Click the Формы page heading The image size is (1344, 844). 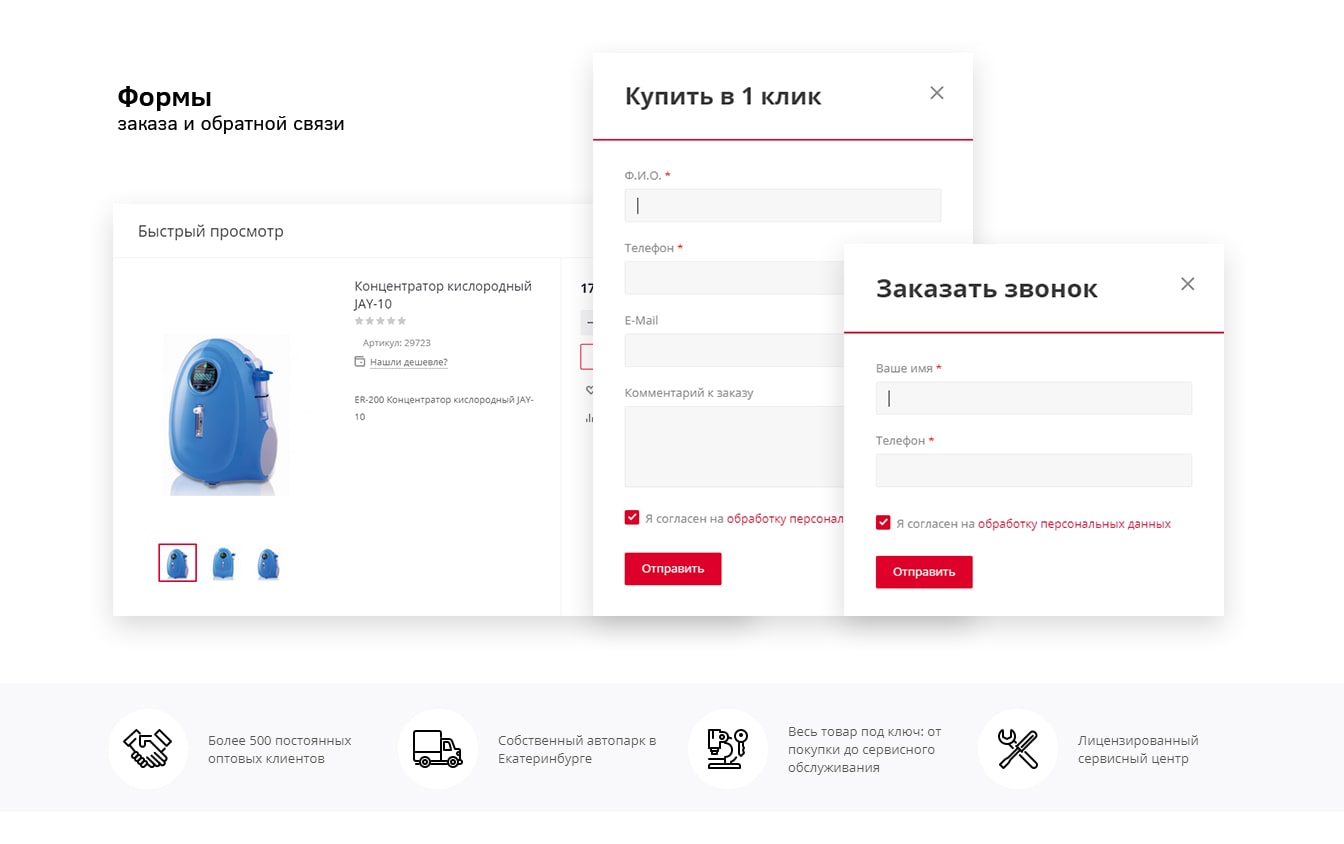point(165,97)
